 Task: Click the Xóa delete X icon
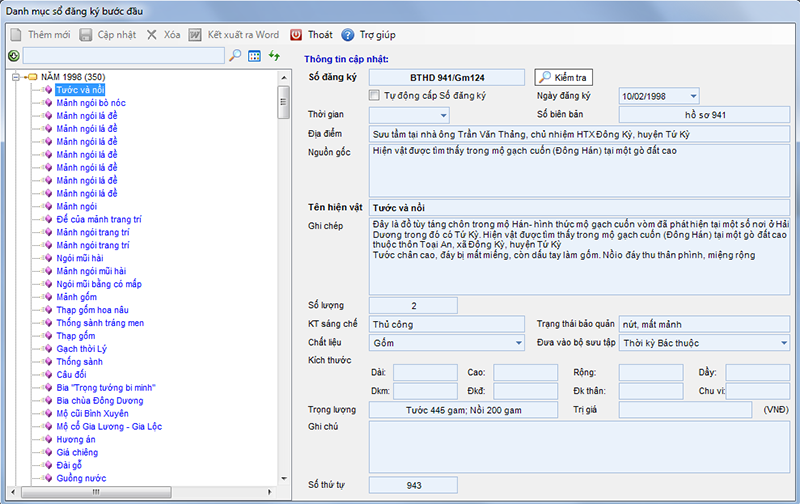152,35
